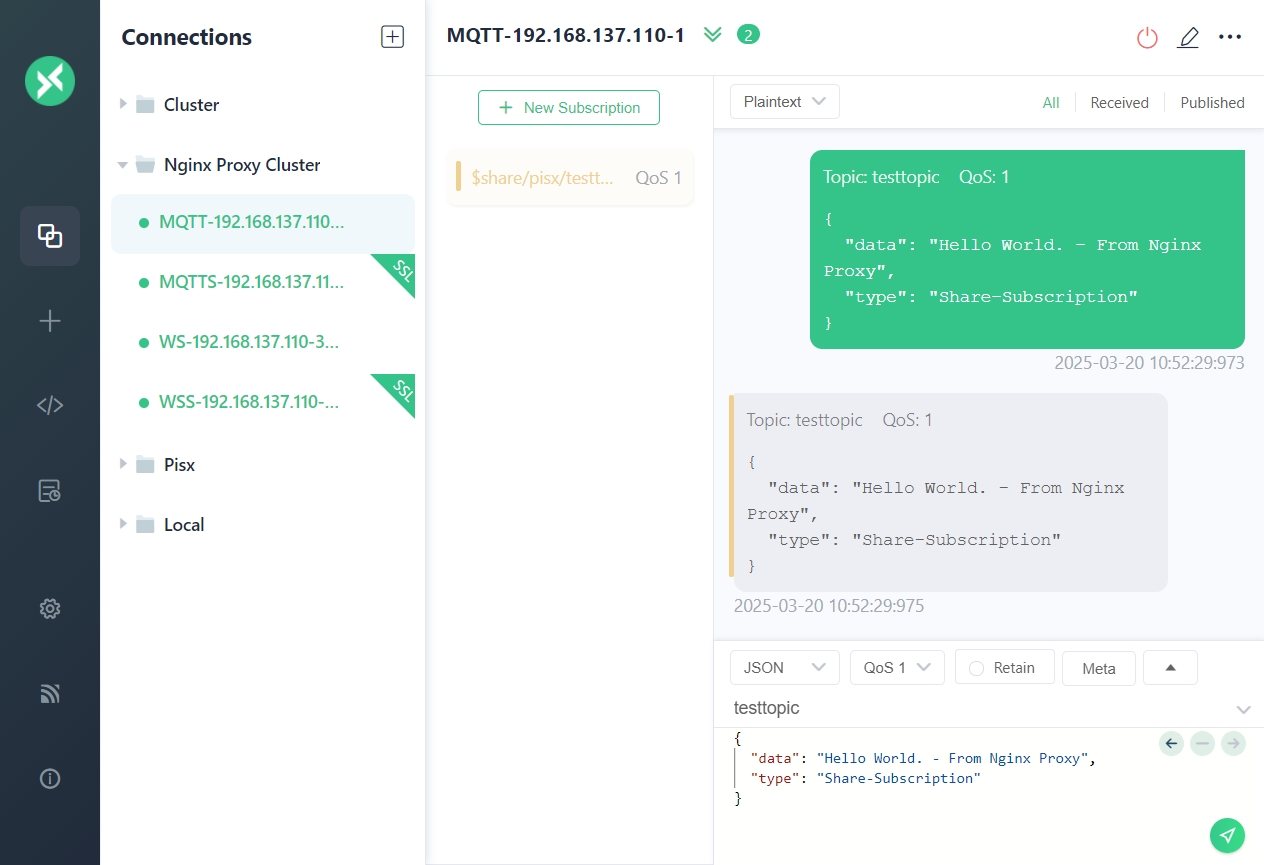
Task: Add a new connection group with plus box
Action: (392, 37)
